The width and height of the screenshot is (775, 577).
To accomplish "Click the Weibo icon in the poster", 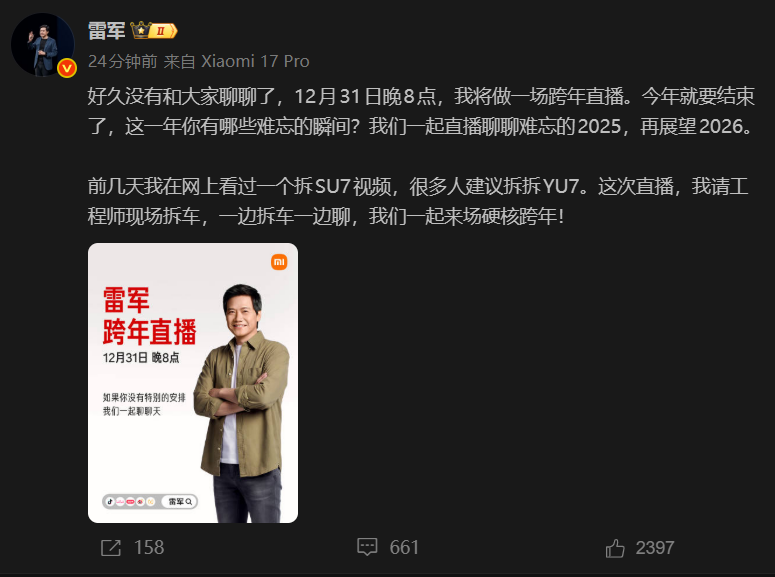I will [x=140, y=502].
